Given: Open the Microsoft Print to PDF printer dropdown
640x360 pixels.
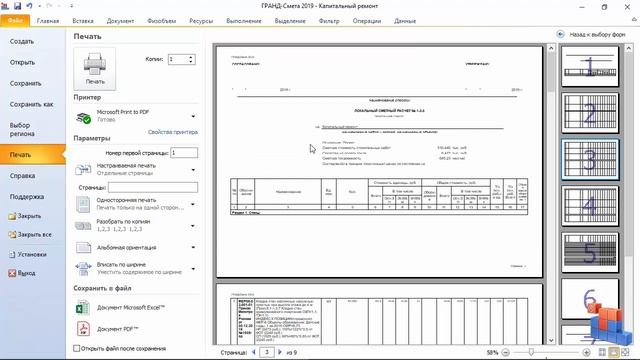Looking at the screenshot, I should pos(193,116).
